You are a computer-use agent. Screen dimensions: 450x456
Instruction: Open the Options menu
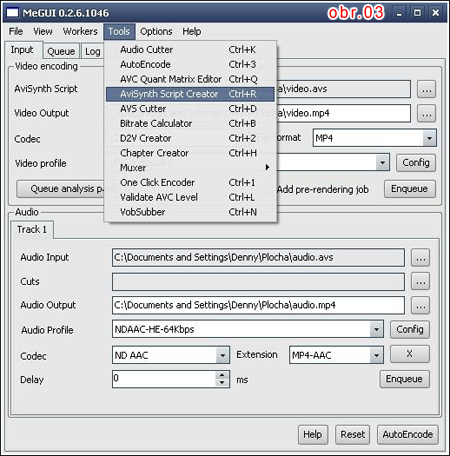(156, 32)
